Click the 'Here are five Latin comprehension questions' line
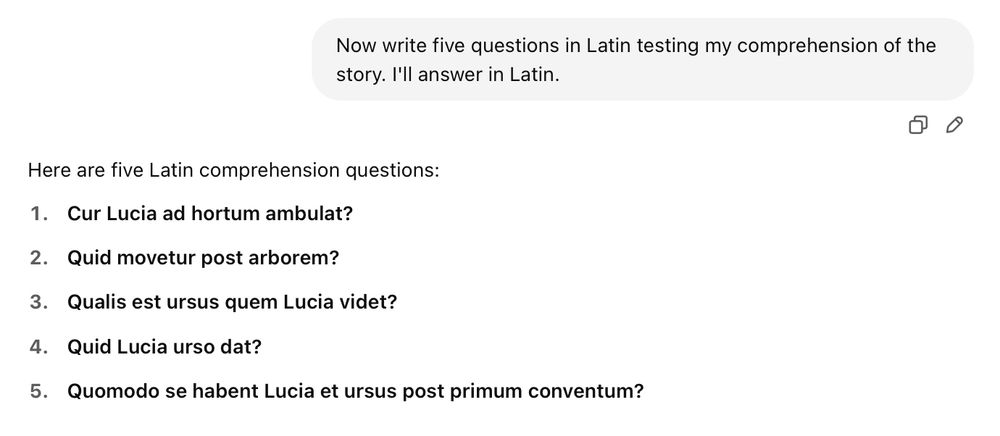The image size is (1000, 436). 234,171
